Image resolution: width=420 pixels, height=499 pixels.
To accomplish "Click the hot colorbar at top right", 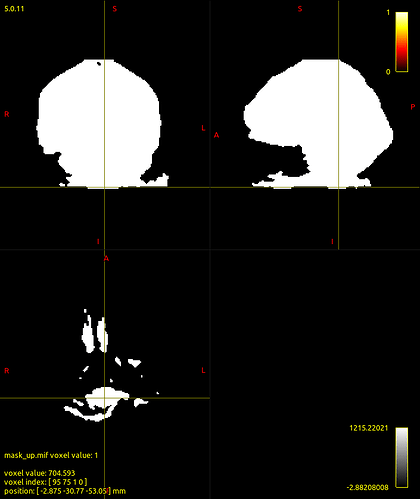I will [x=401, y=42].
